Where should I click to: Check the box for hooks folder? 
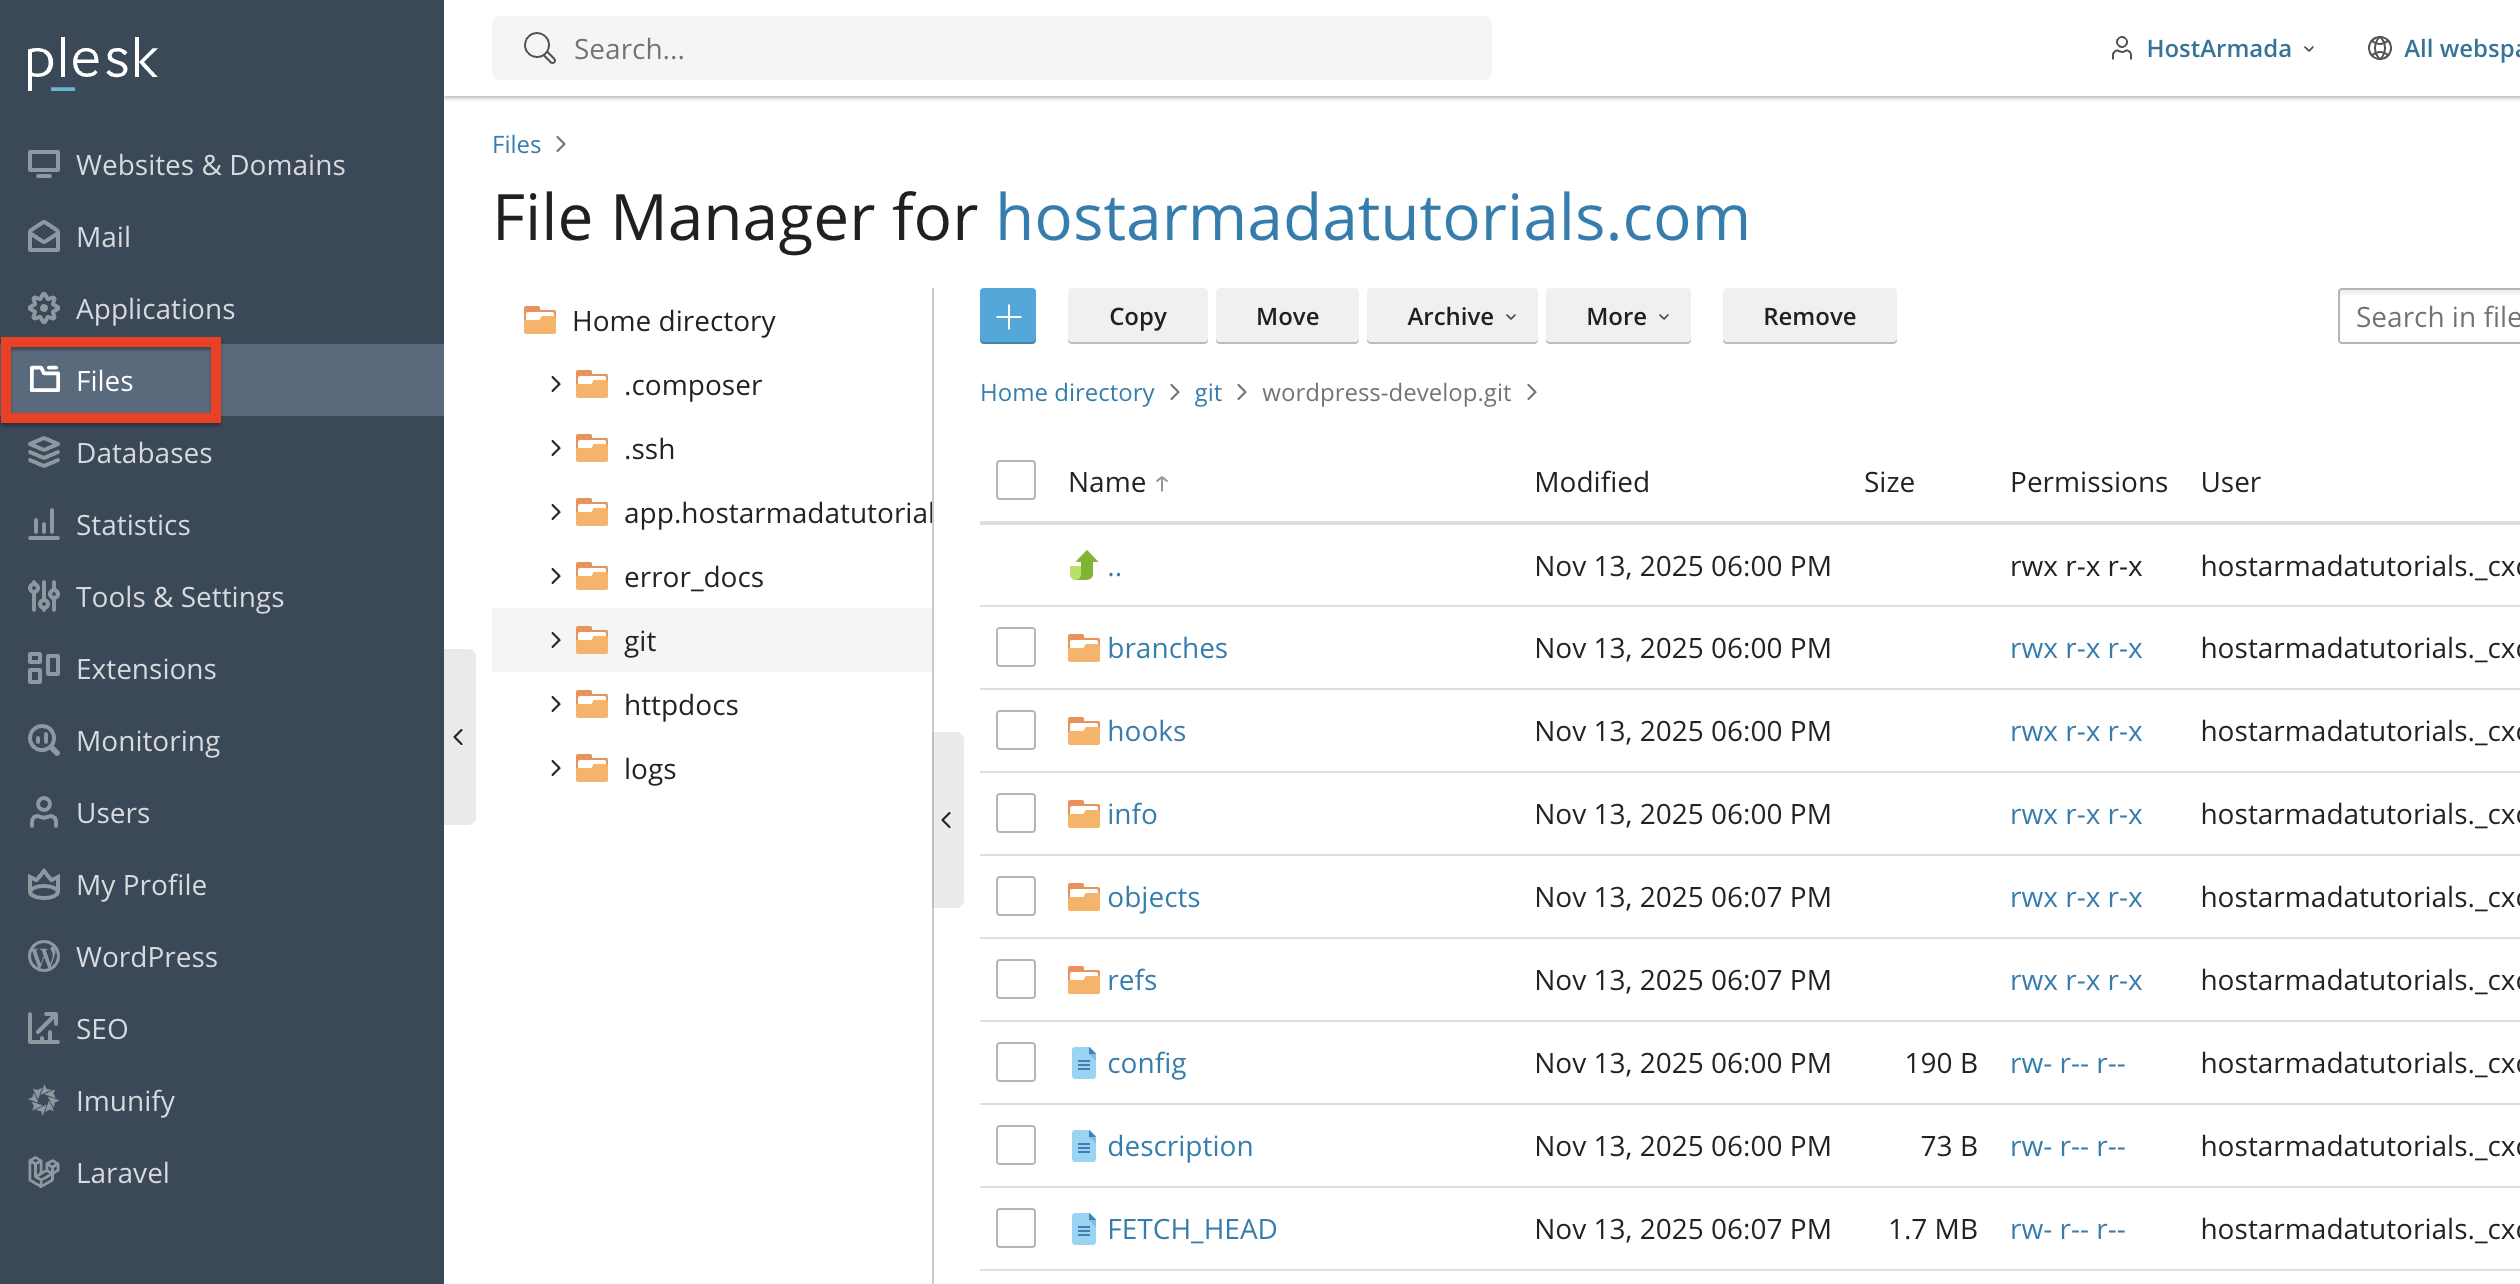(1016, 730)
